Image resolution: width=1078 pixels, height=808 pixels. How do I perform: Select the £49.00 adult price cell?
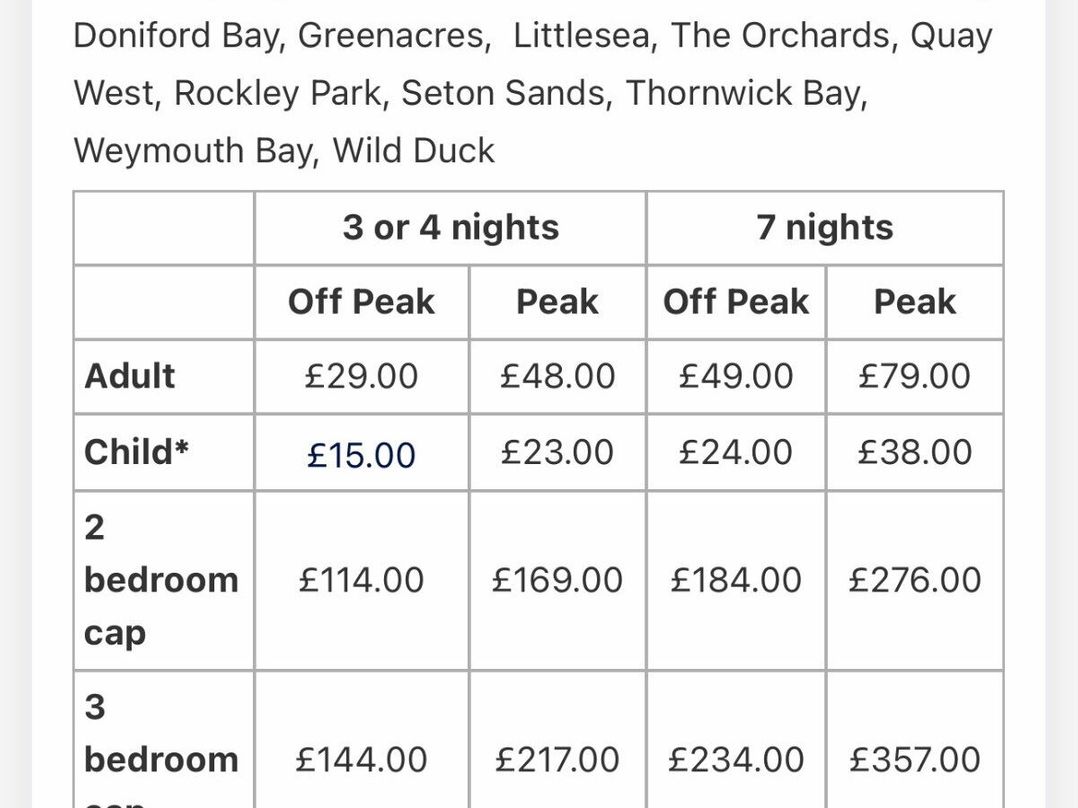[735, 376]
